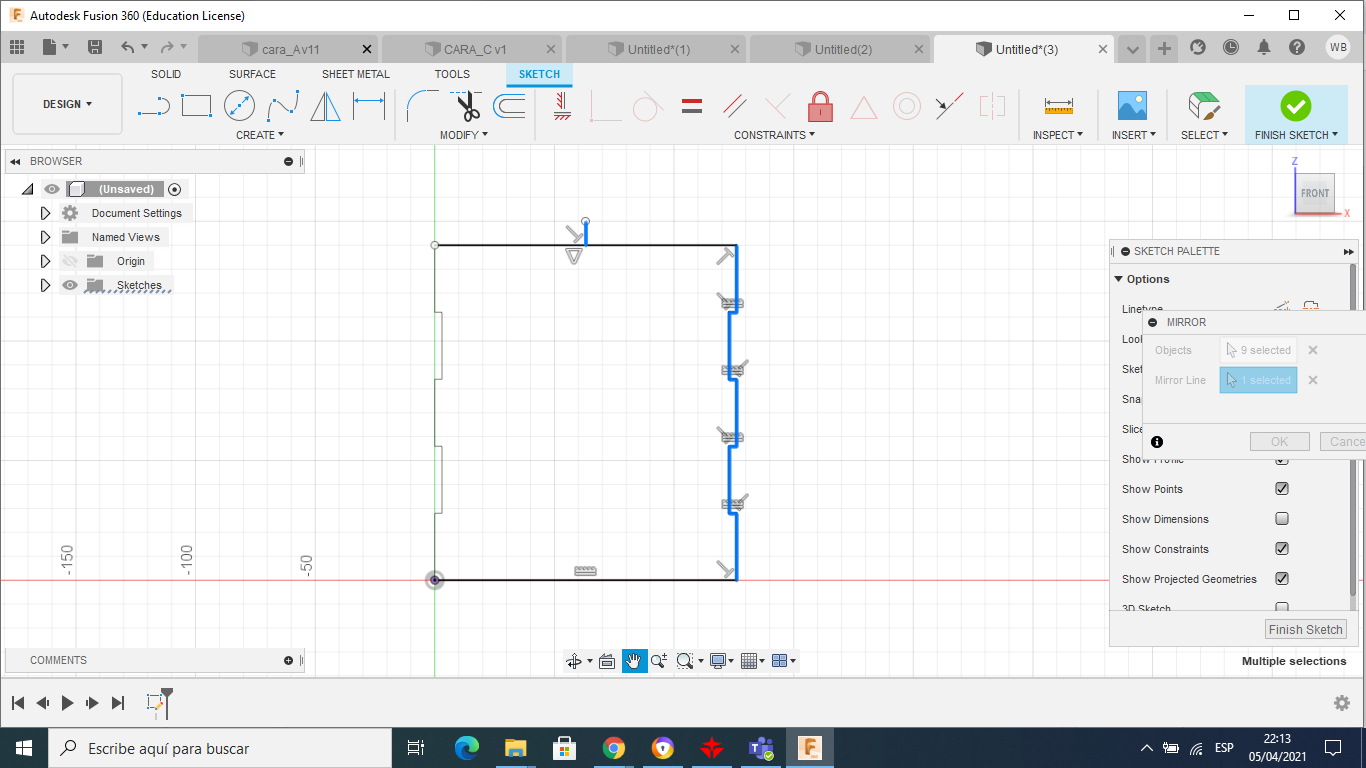
Task: Switch to the CARA_C v1 document tab
Action: [475, 49]
